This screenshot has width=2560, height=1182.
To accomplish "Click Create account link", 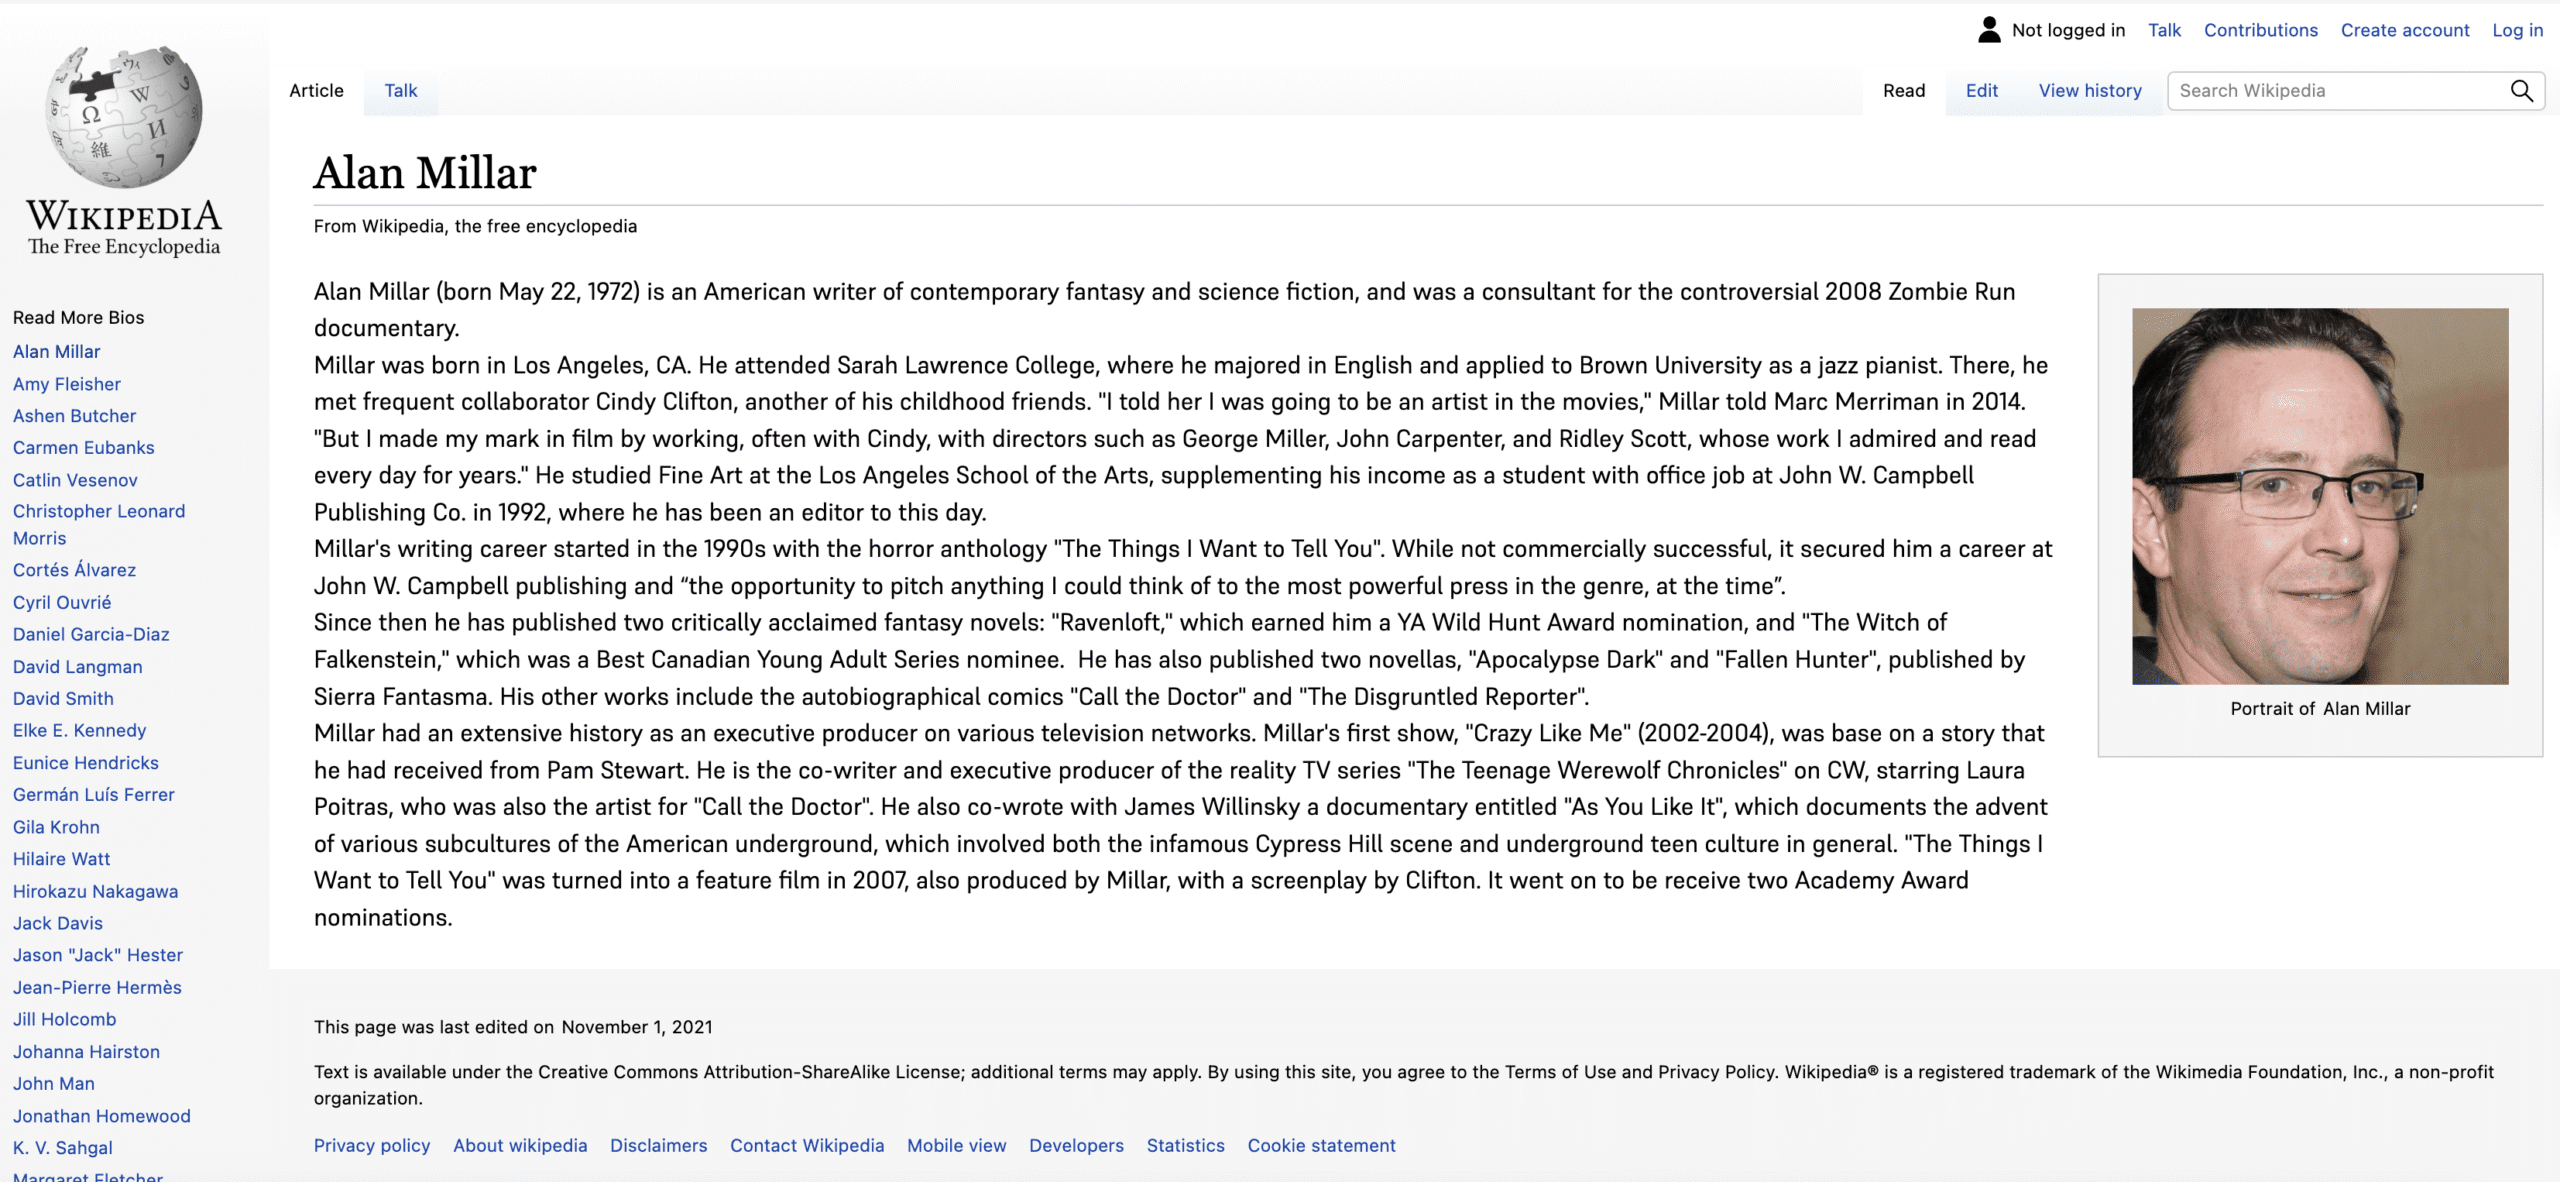I will click(x=2404, y=30).
